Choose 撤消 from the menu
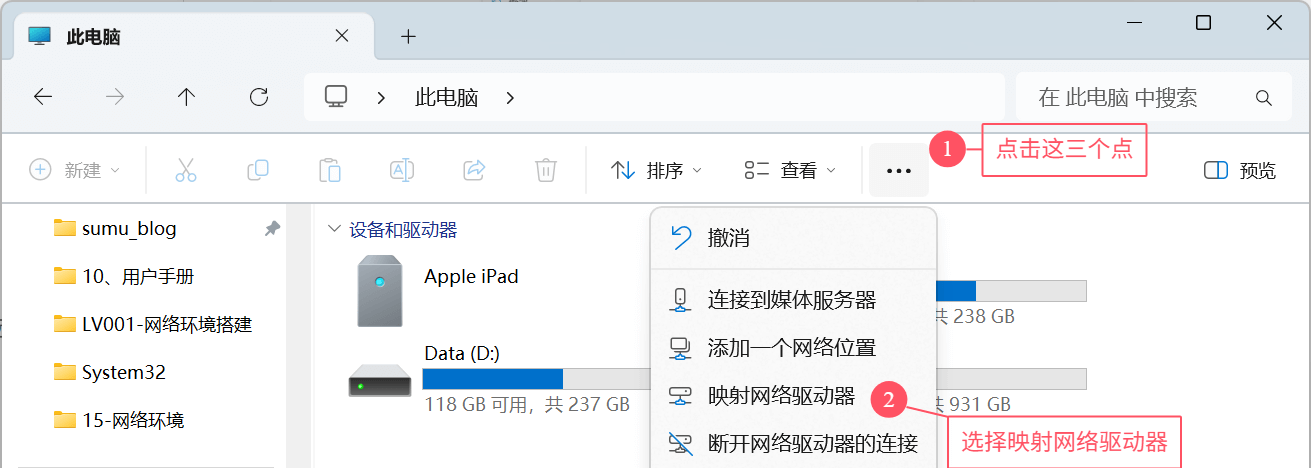This screenshot has width=1311, height=468. pyautogui.click(x=793, y=238)
